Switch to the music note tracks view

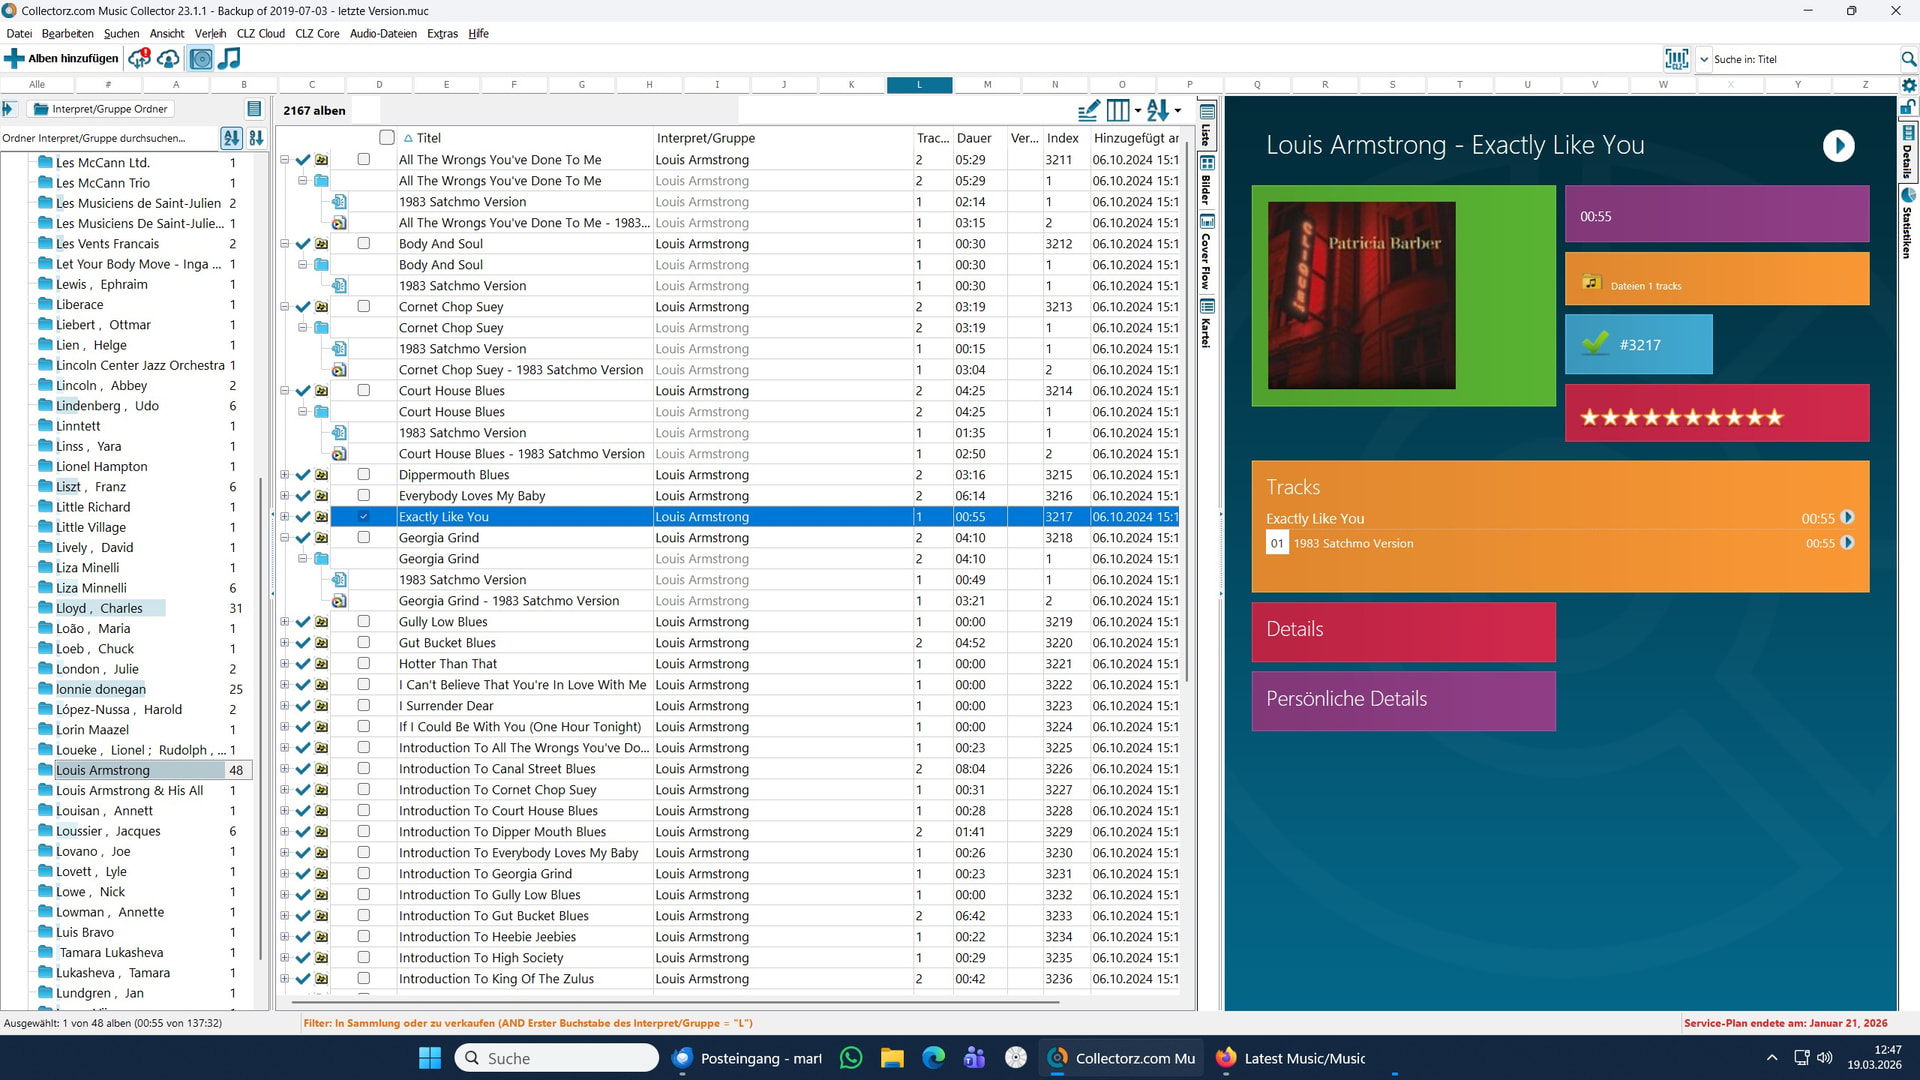tap(230, 58)
